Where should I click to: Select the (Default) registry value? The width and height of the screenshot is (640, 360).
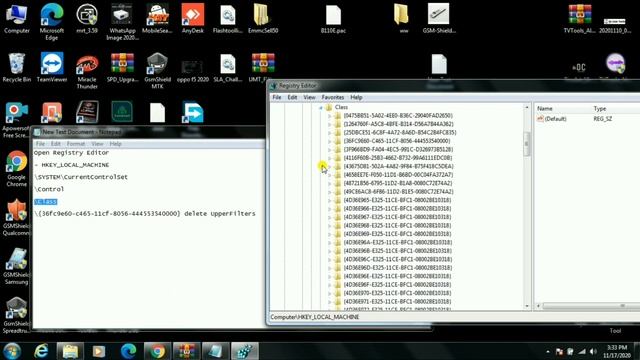click(556, 119)
